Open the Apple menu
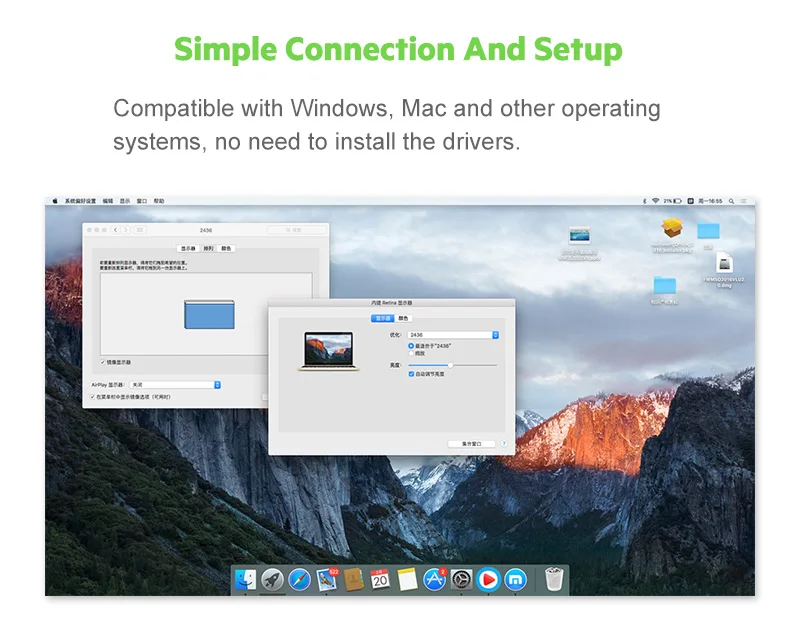 point(55,201)
